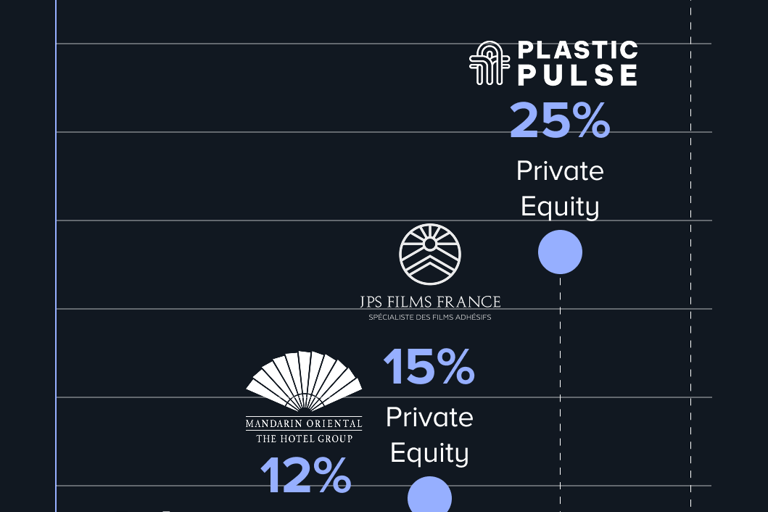Screen dimensions: 768x512
Task: Click the dashed vertical line at far right
Action: (x=691, y=256)
